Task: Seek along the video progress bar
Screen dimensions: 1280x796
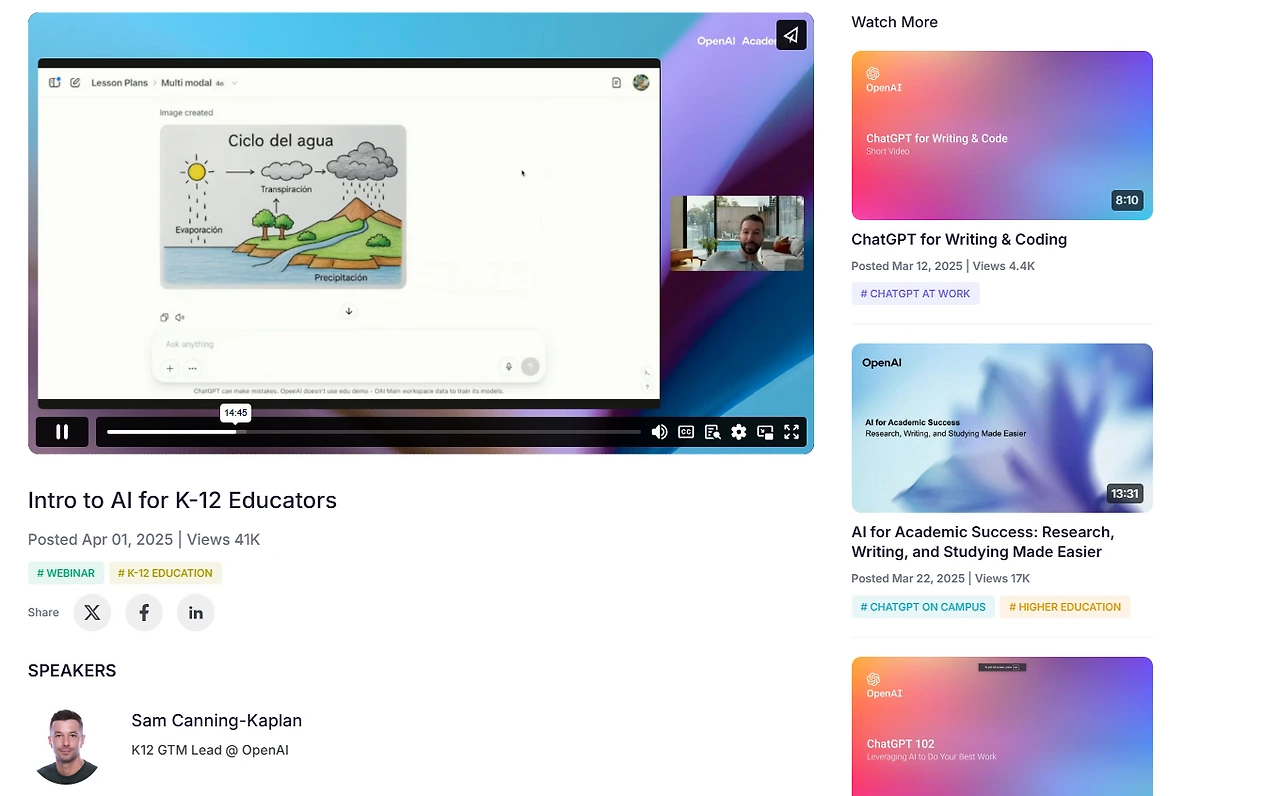Action: (374, 432)
